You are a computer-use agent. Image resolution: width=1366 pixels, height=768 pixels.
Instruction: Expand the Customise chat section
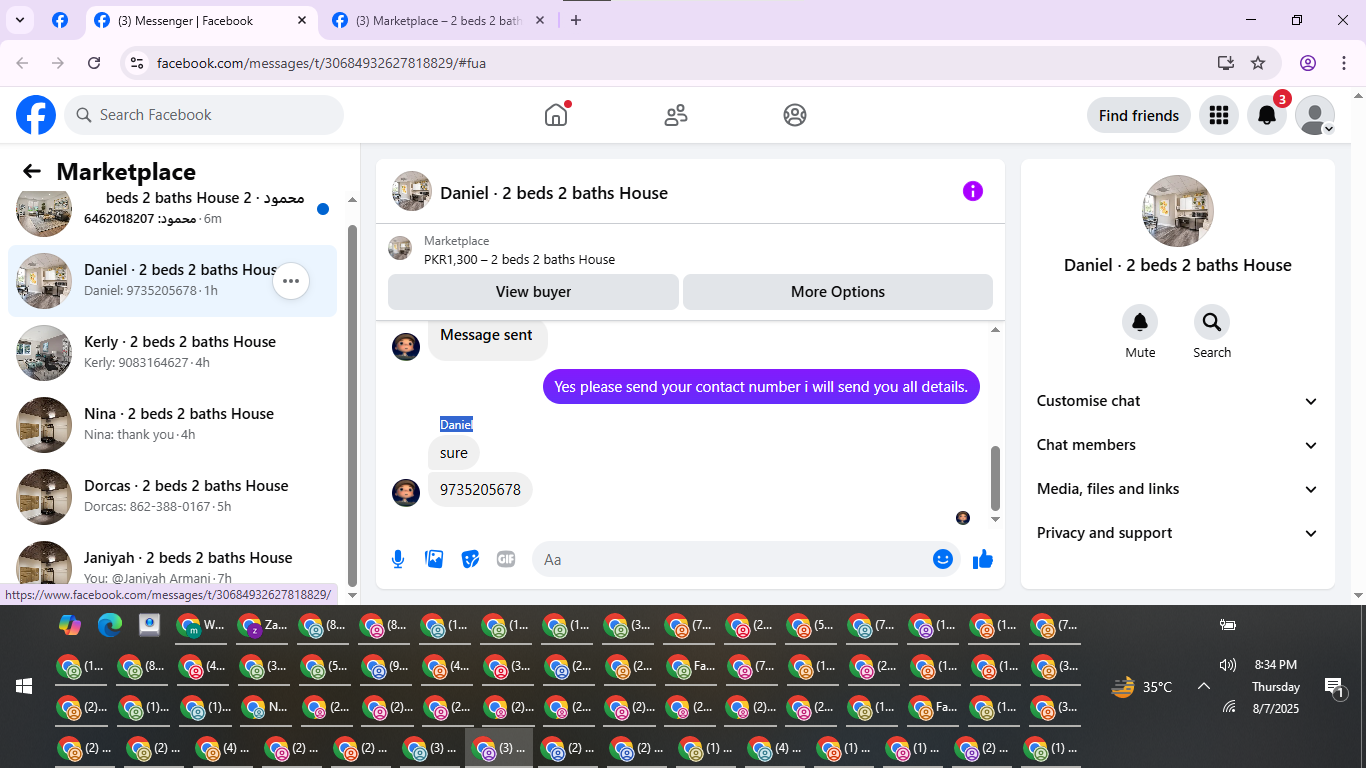click(1178, 401)
